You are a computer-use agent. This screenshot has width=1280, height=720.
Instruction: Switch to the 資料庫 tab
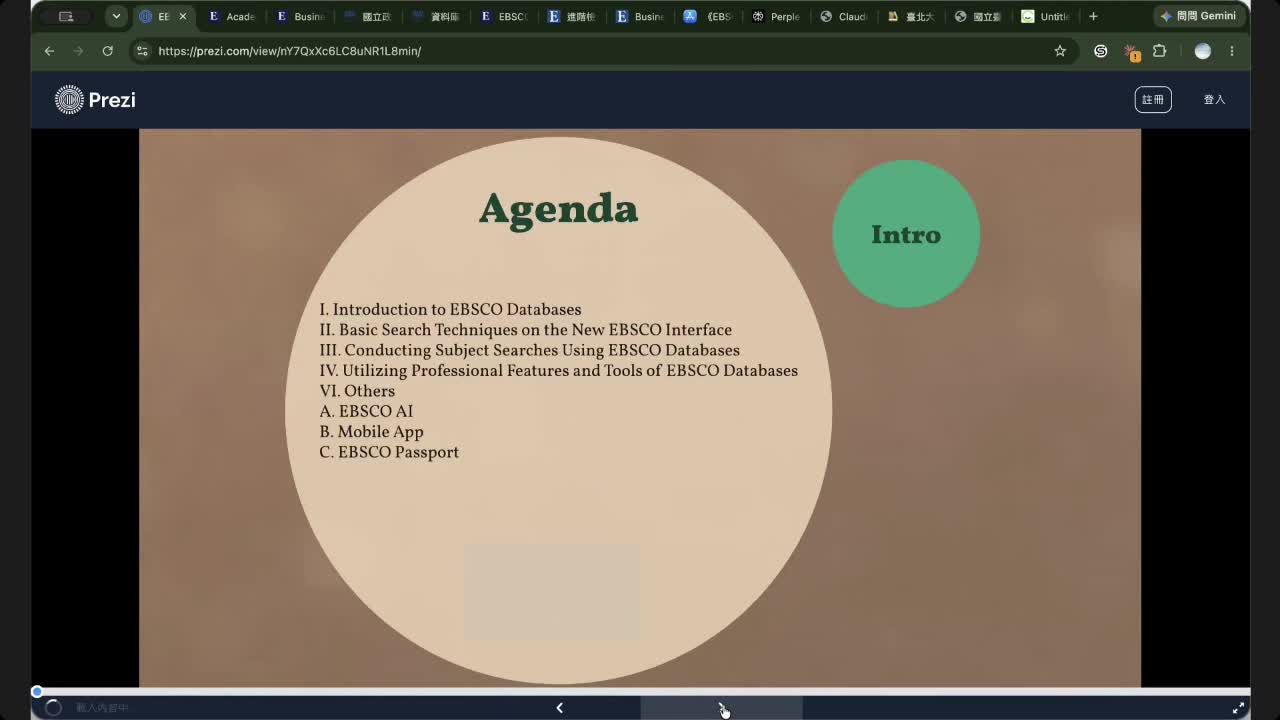[x=435, y=16]
